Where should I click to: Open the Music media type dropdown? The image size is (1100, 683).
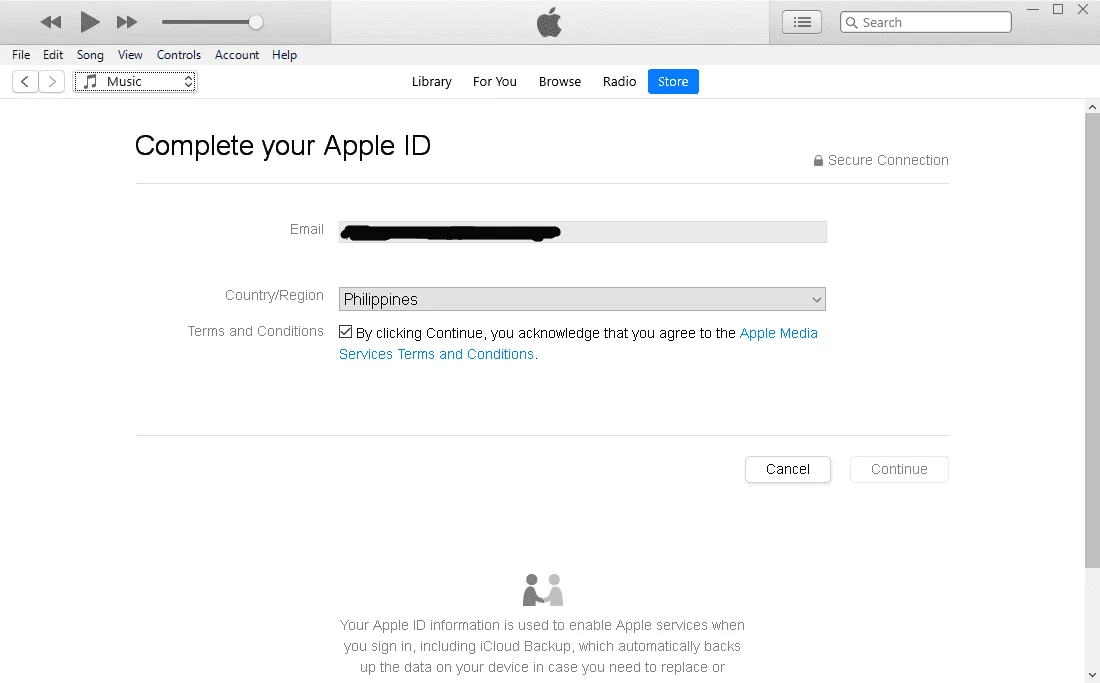135,81
